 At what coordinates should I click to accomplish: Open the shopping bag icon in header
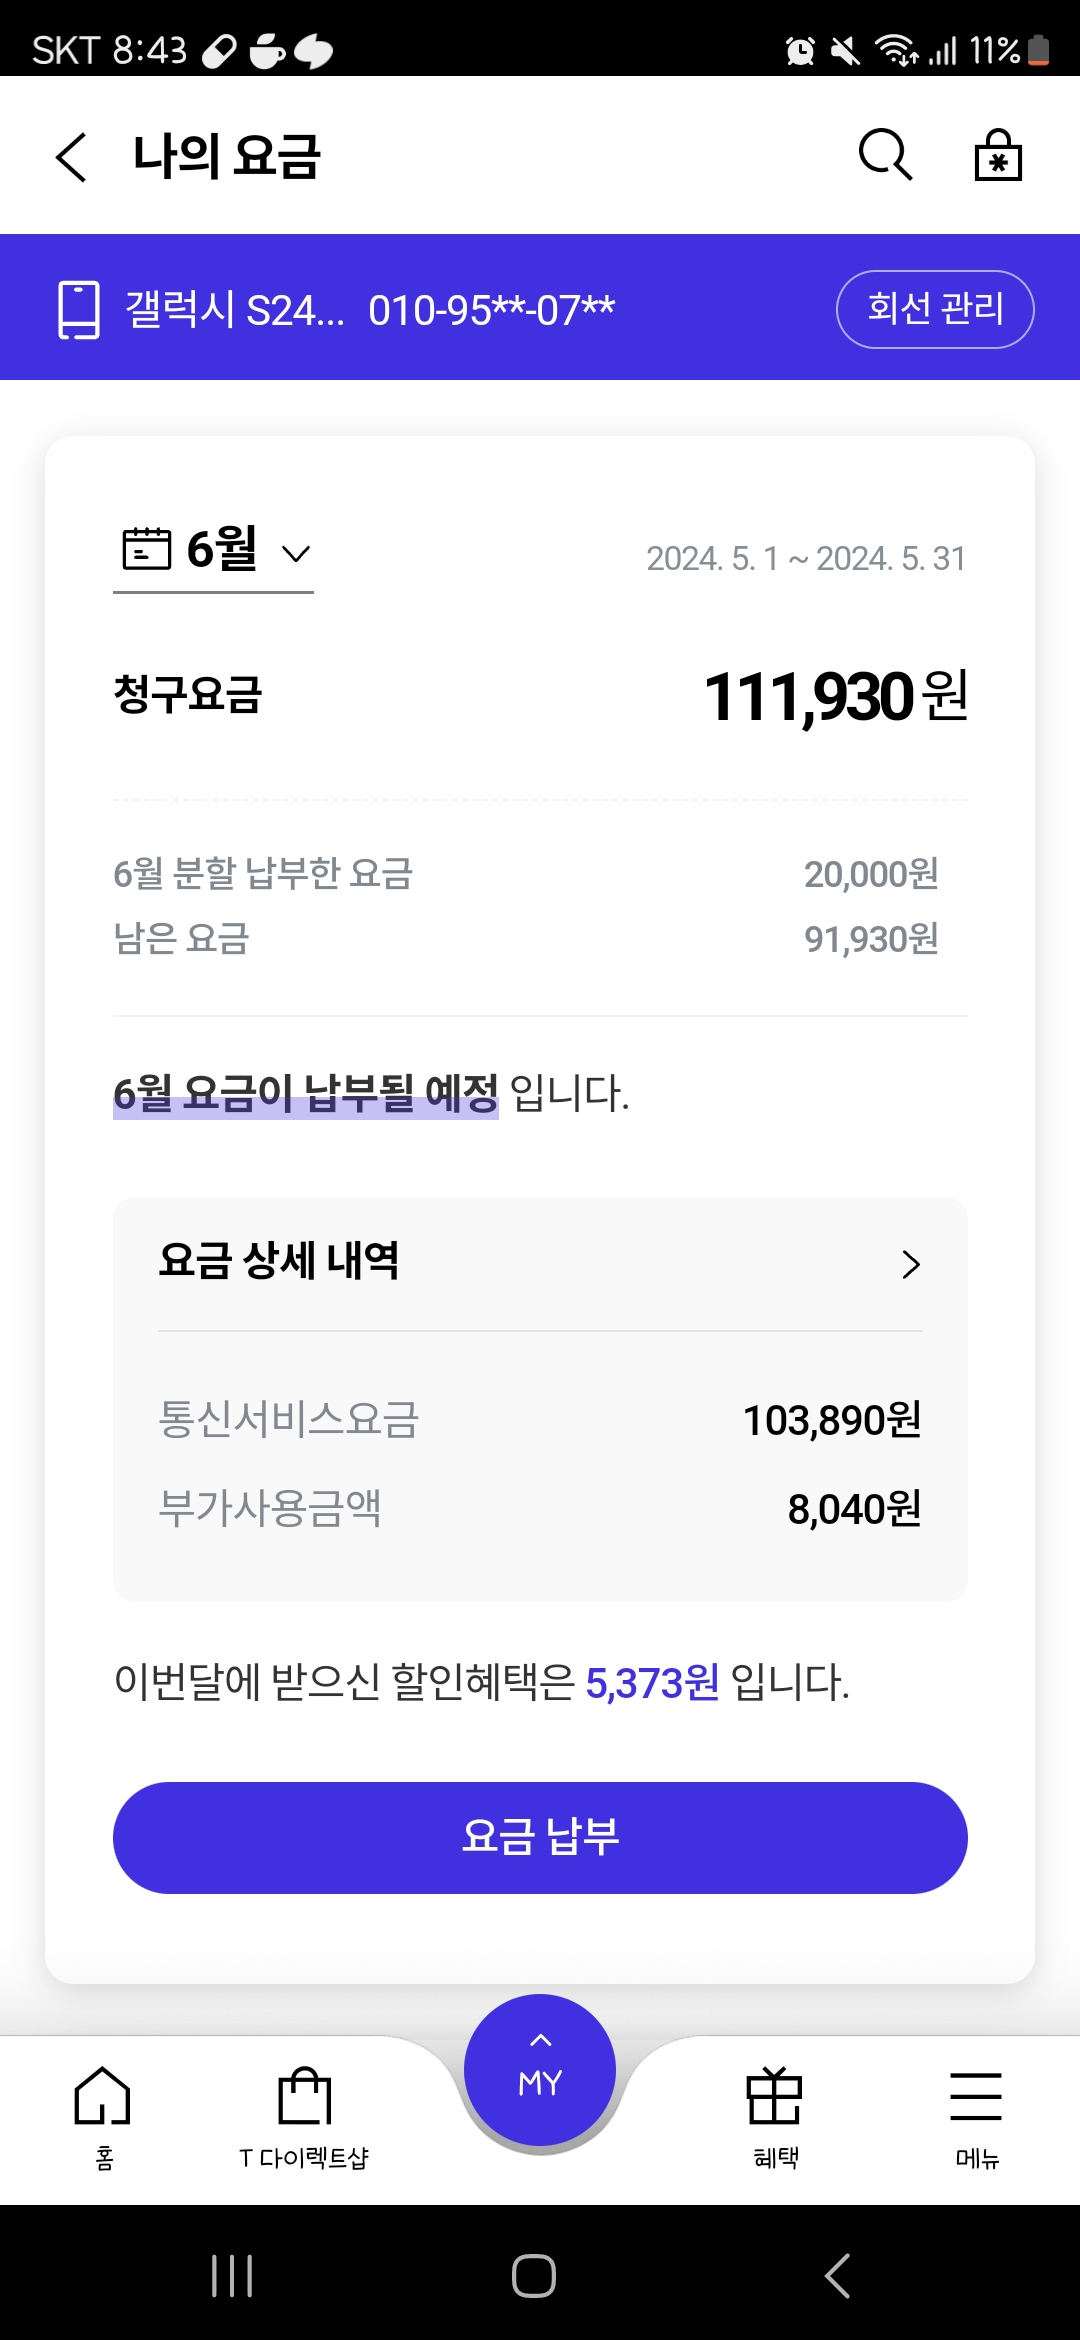tap(998, 155)
